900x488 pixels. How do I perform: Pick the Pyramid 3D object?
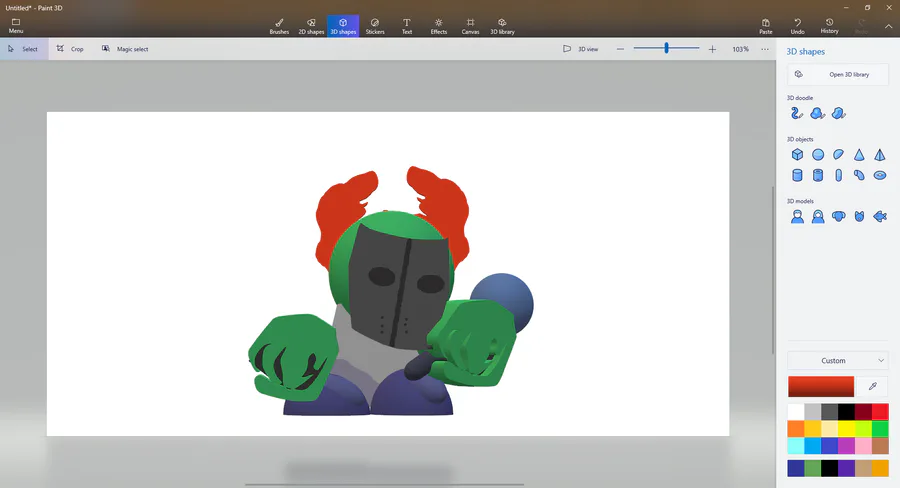point(880,154)
